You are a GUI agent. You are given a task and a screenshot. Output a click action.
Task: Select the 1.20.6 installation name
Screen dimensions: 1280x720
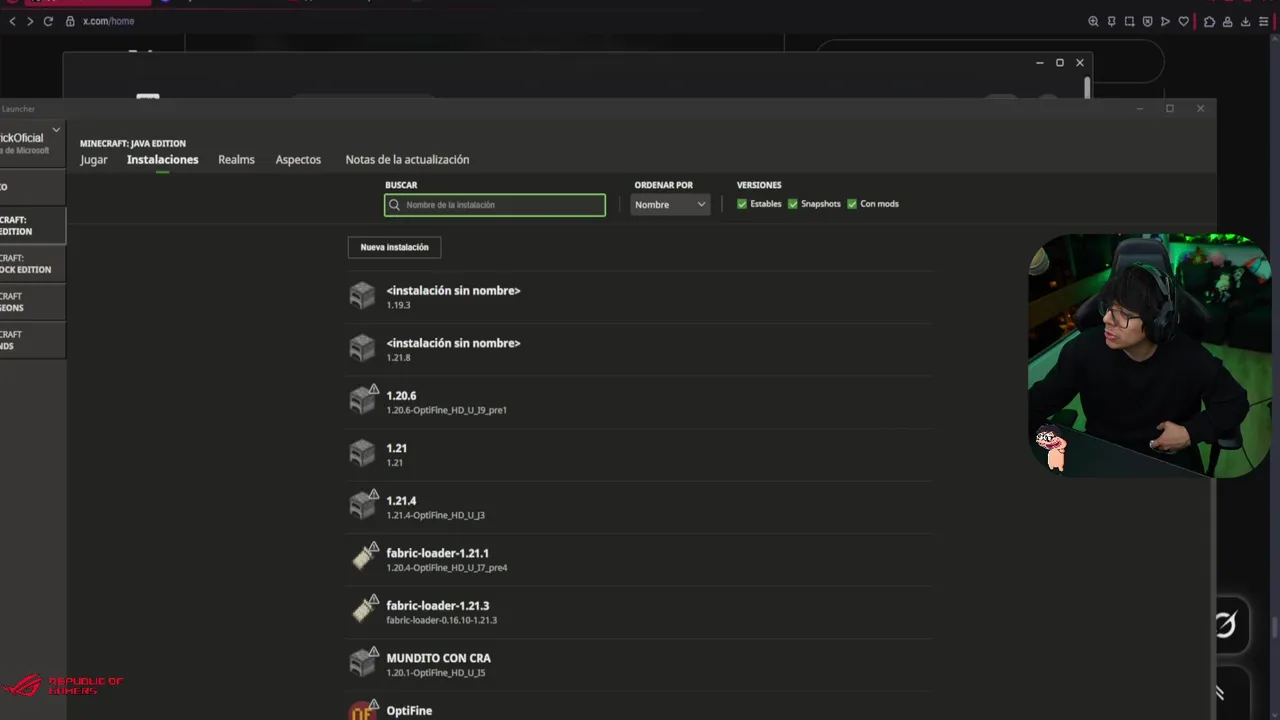[x=401, y=396]
